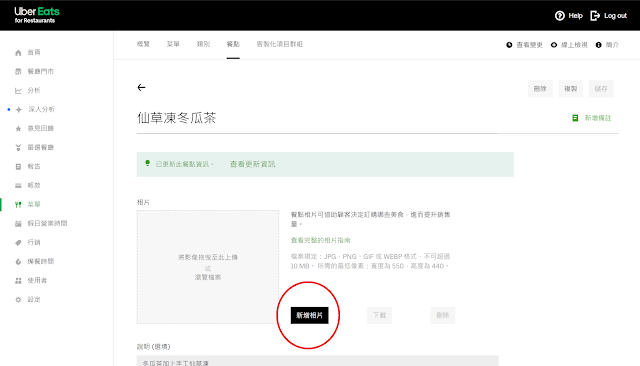Click the 相片 section label

pos(143,202)
